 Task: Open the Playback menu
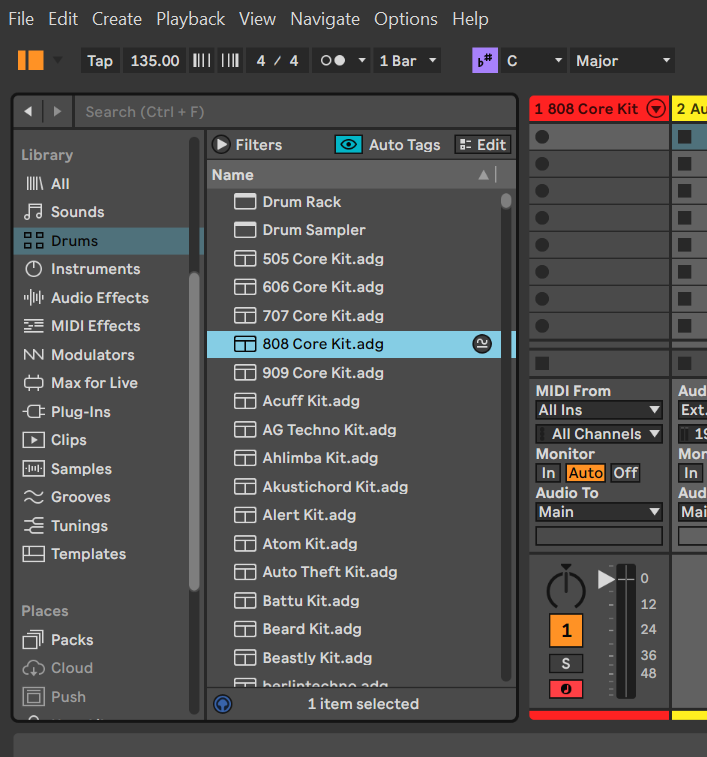190,19
